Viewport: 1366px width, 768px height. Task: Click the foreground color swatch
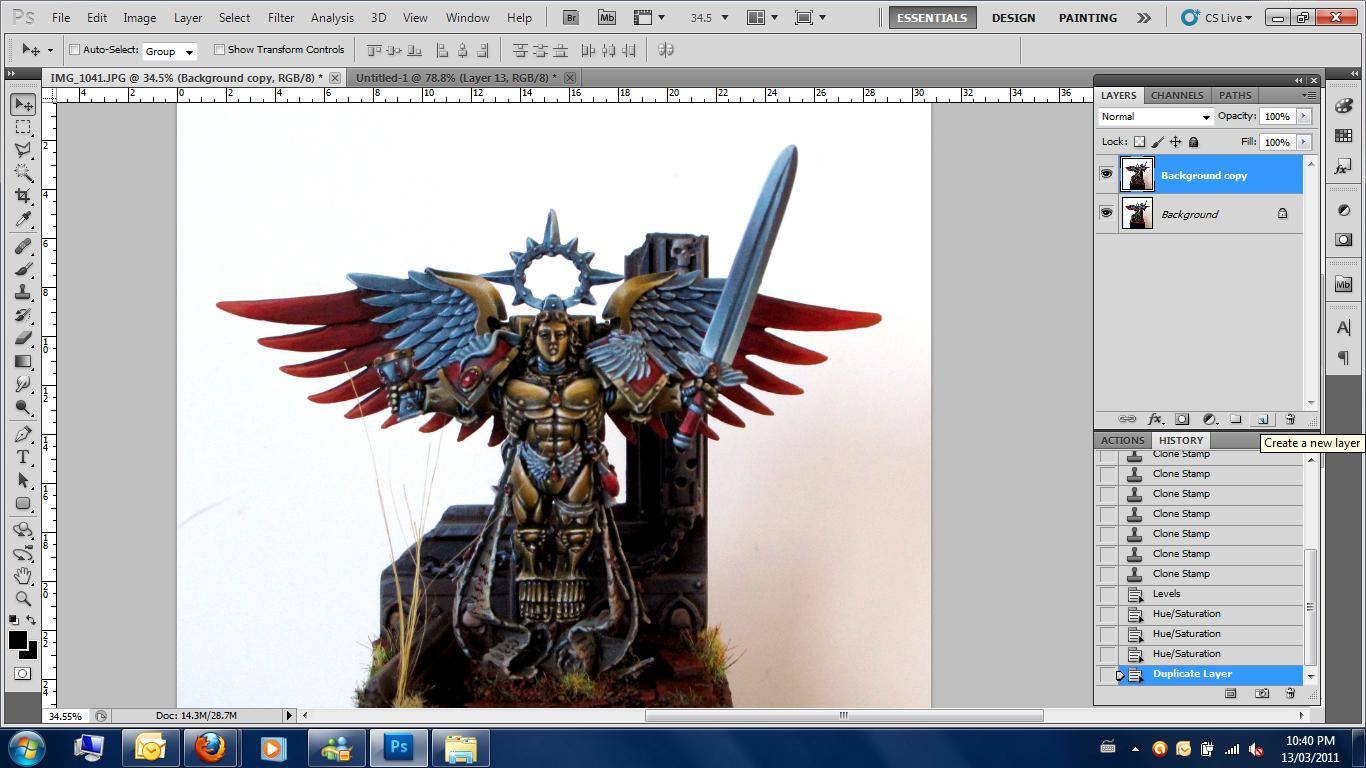[18, 641]
